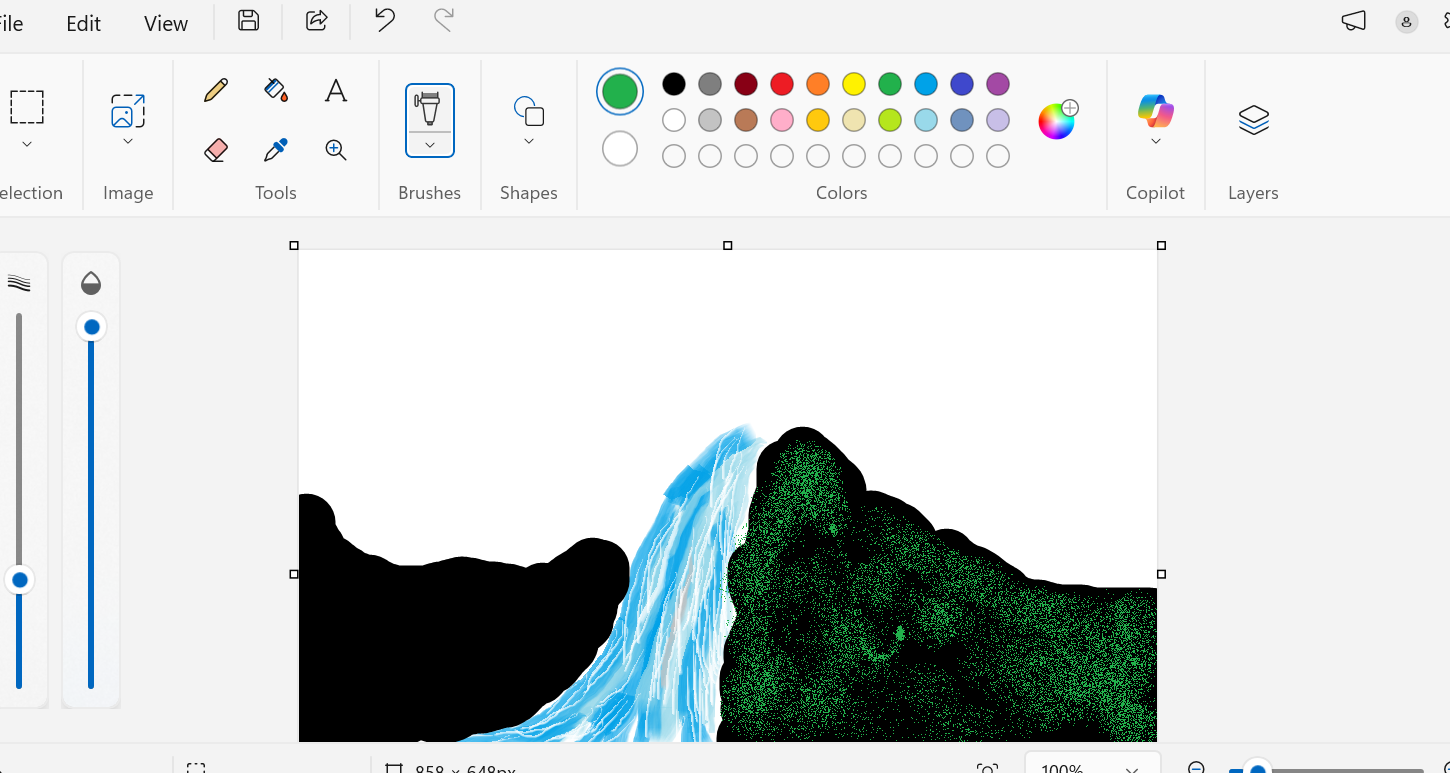Pick a color with the Color picker tool
The height and width of the screenshot is (773, 1450).
[275, 150]
